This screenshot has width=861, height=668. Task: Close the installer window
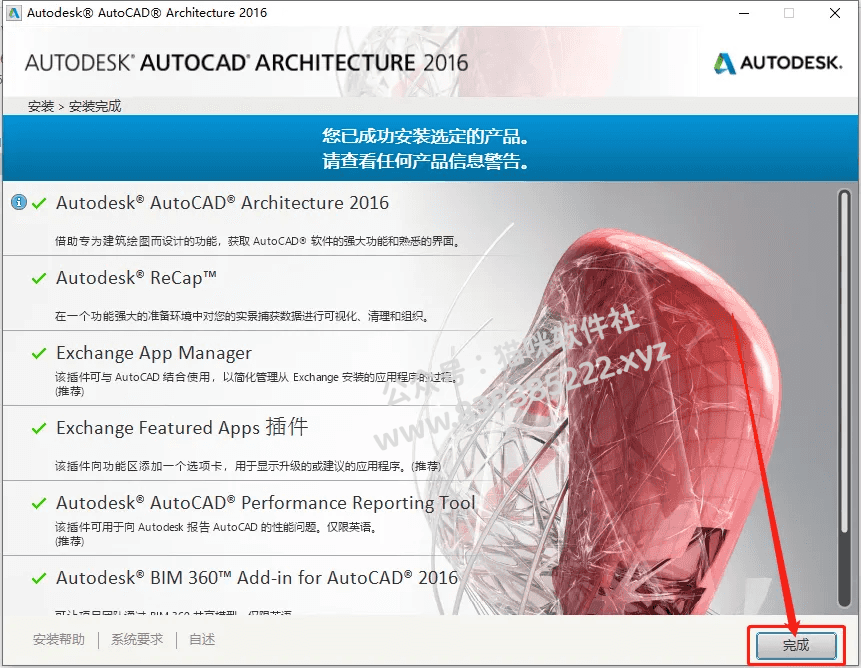tap(835, 13)
